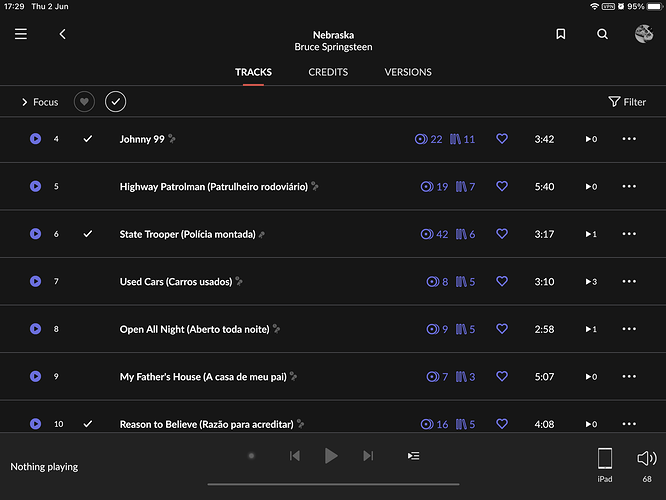Image resolution: width=666 pixels, height=500 pixels.
Task: Tap checkmark pick on Reason to Believe row
Action: click(x=87, y=424)
